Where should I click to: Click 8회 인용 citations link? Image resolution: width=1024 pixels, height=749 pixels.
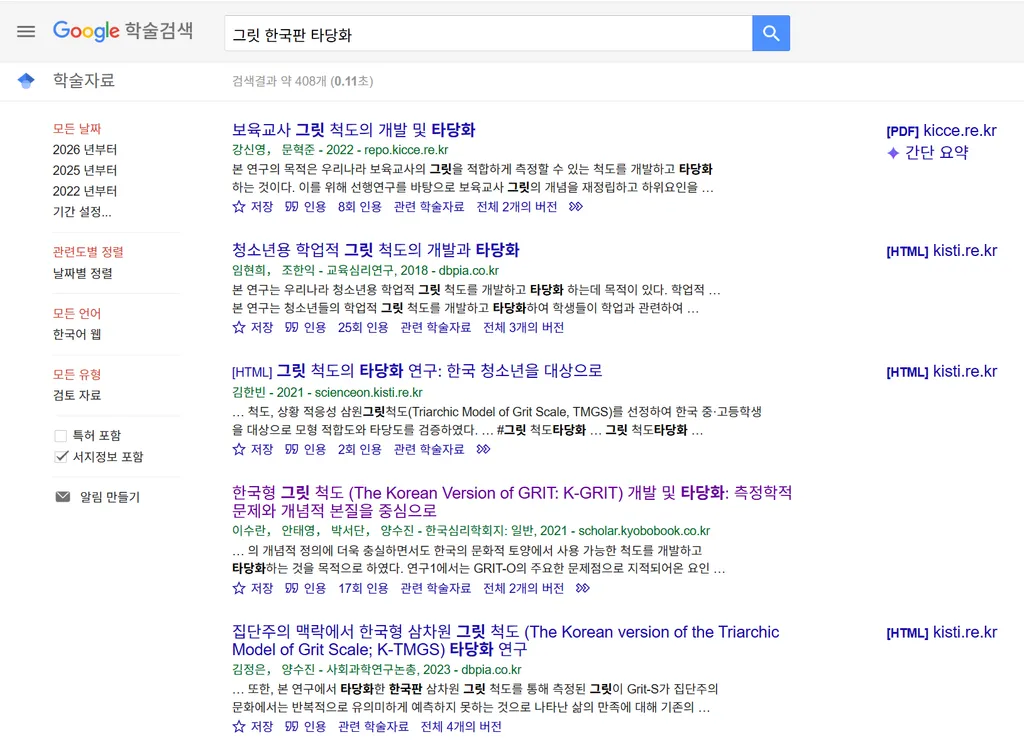[359, 206]
